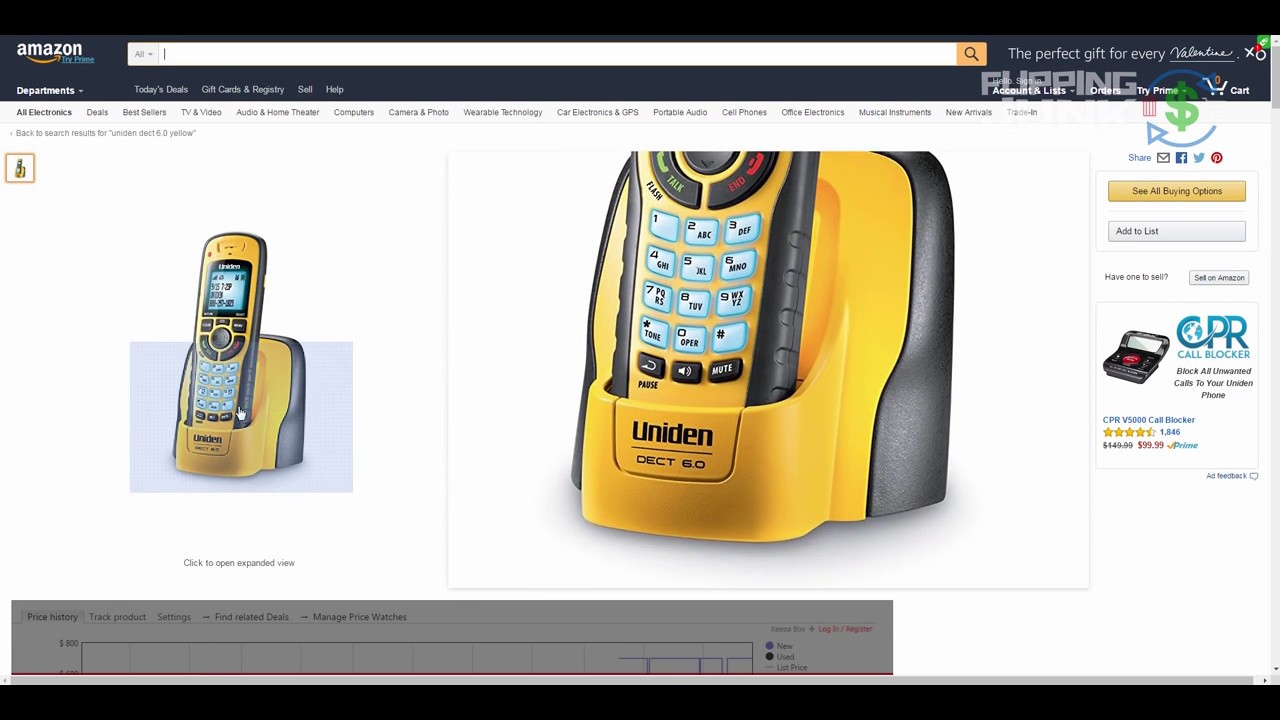Expand Account & Lists dropdown
The width and height of the screenshot is (1280, 720).
tap(1033, 90)
